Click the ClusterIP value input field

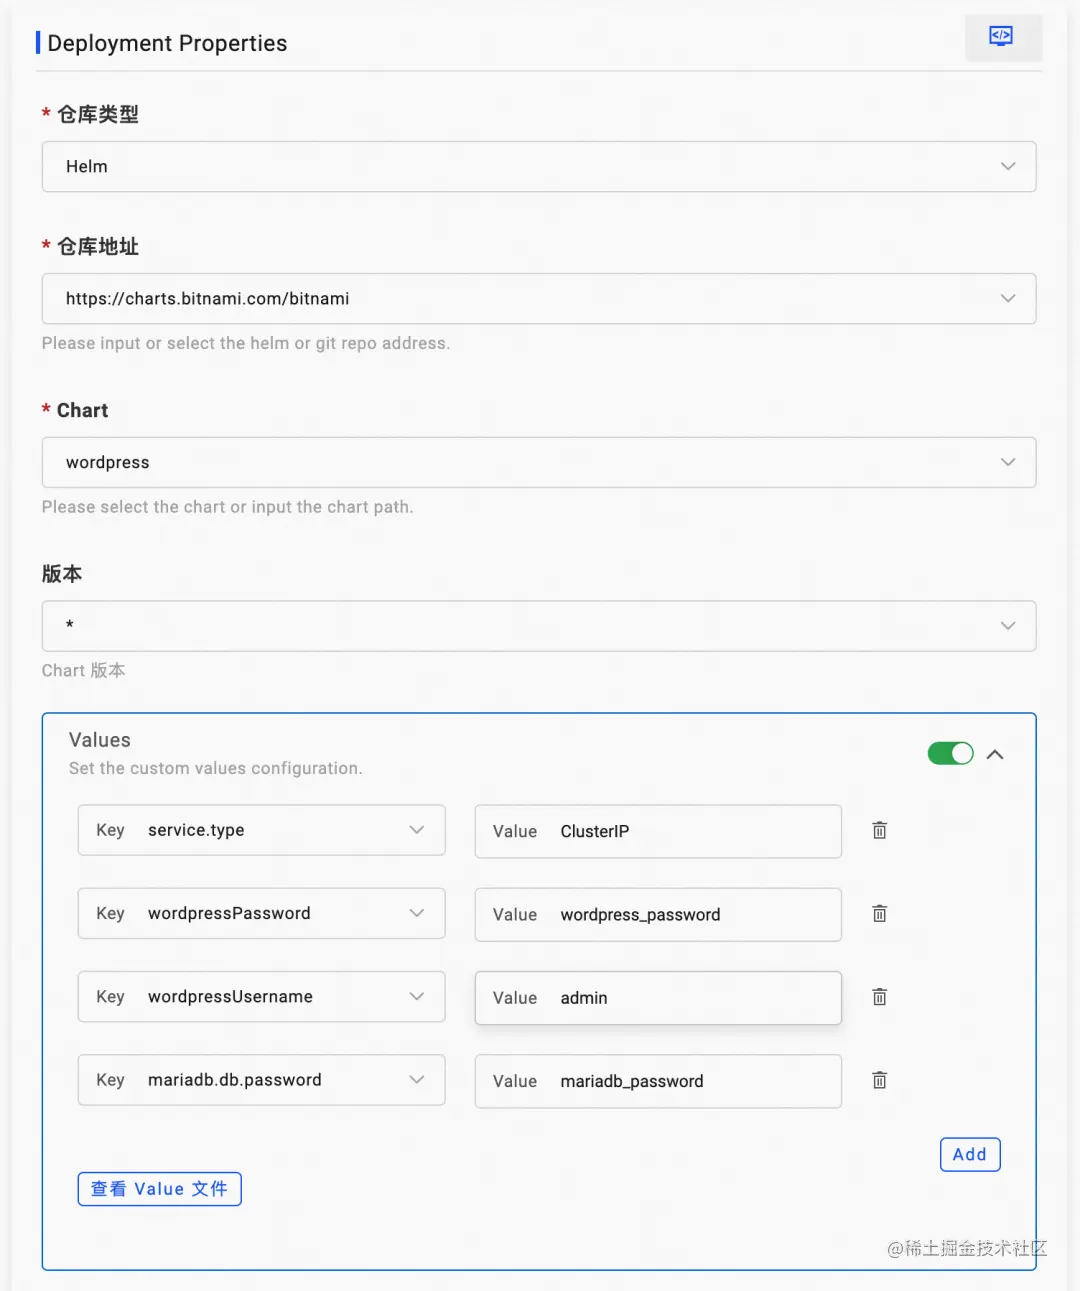690,831
